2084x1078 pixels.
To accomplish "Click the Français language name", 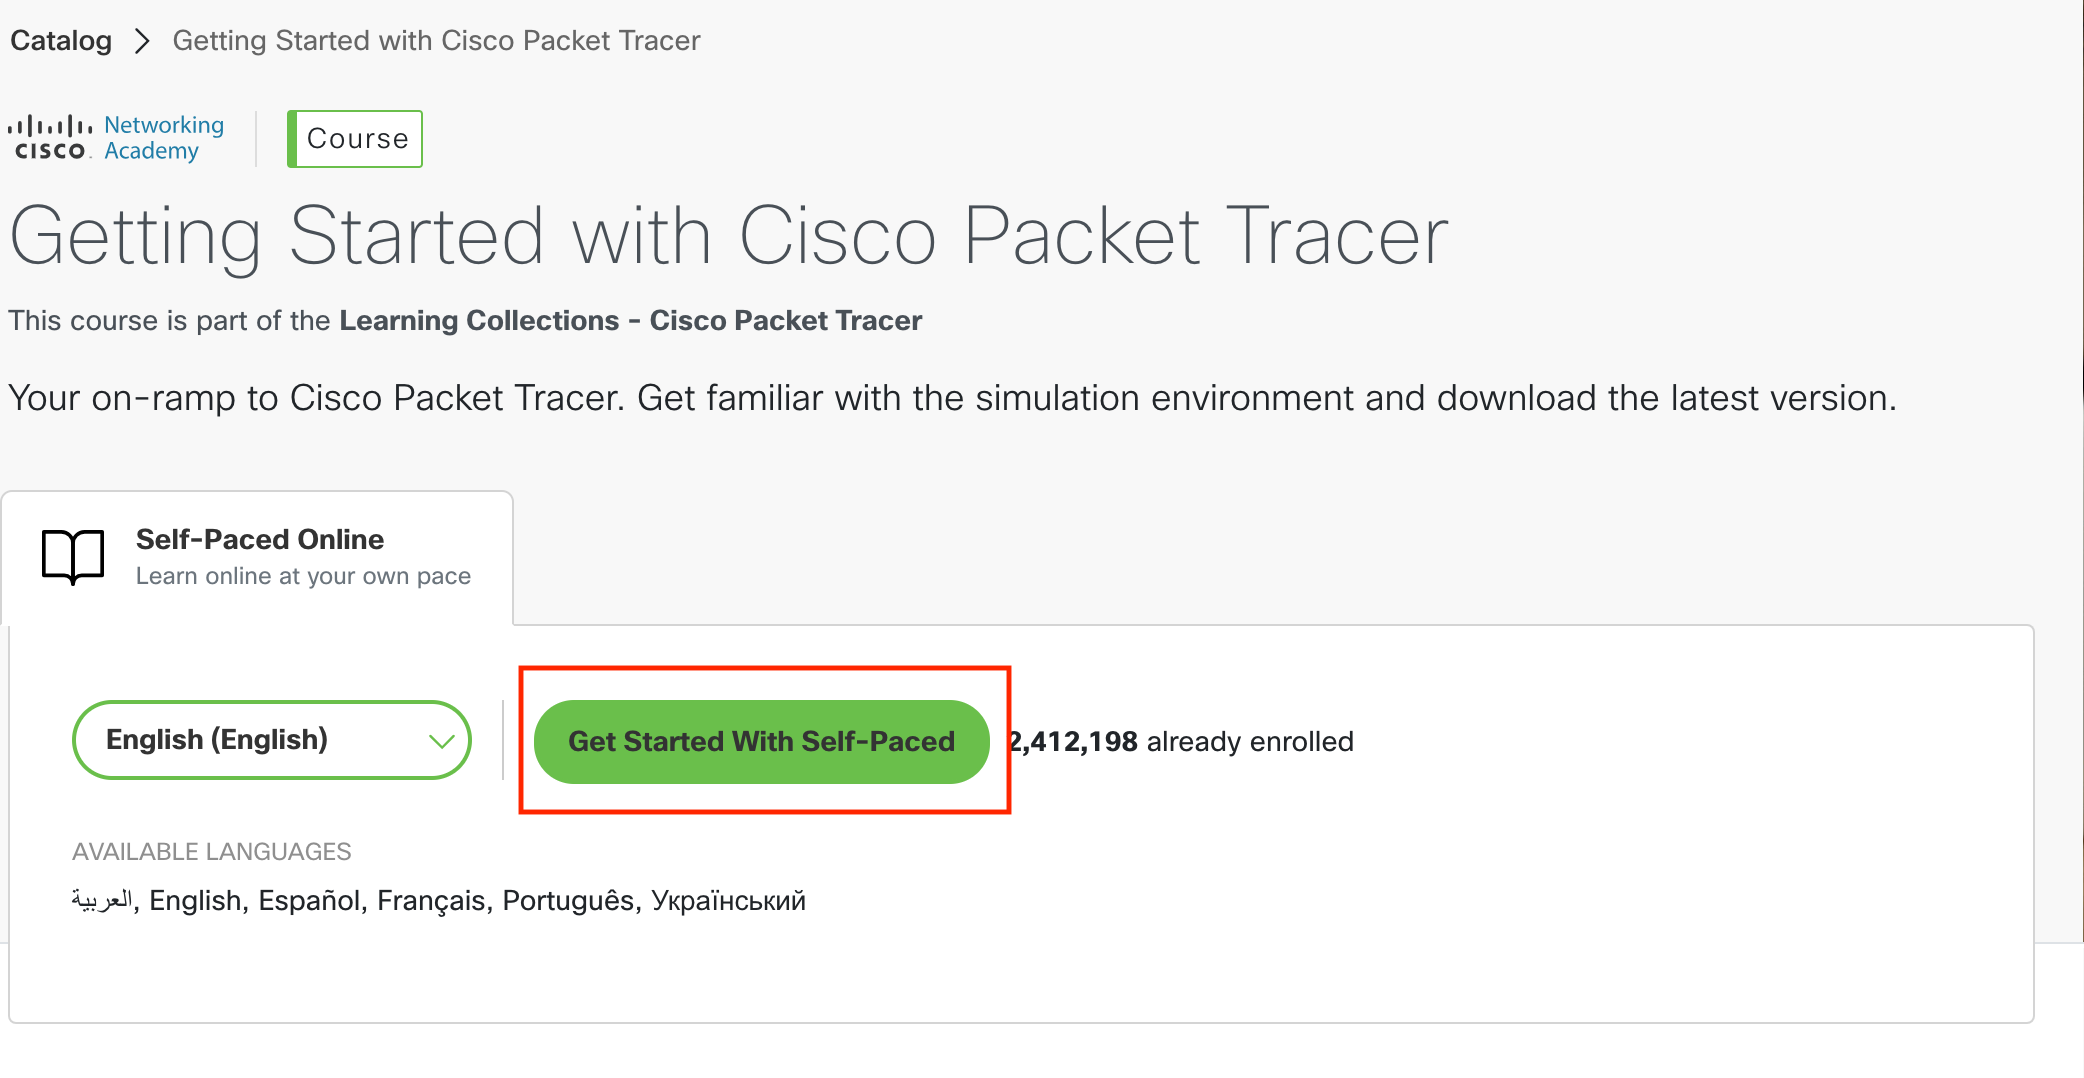I will click(430, 901).
